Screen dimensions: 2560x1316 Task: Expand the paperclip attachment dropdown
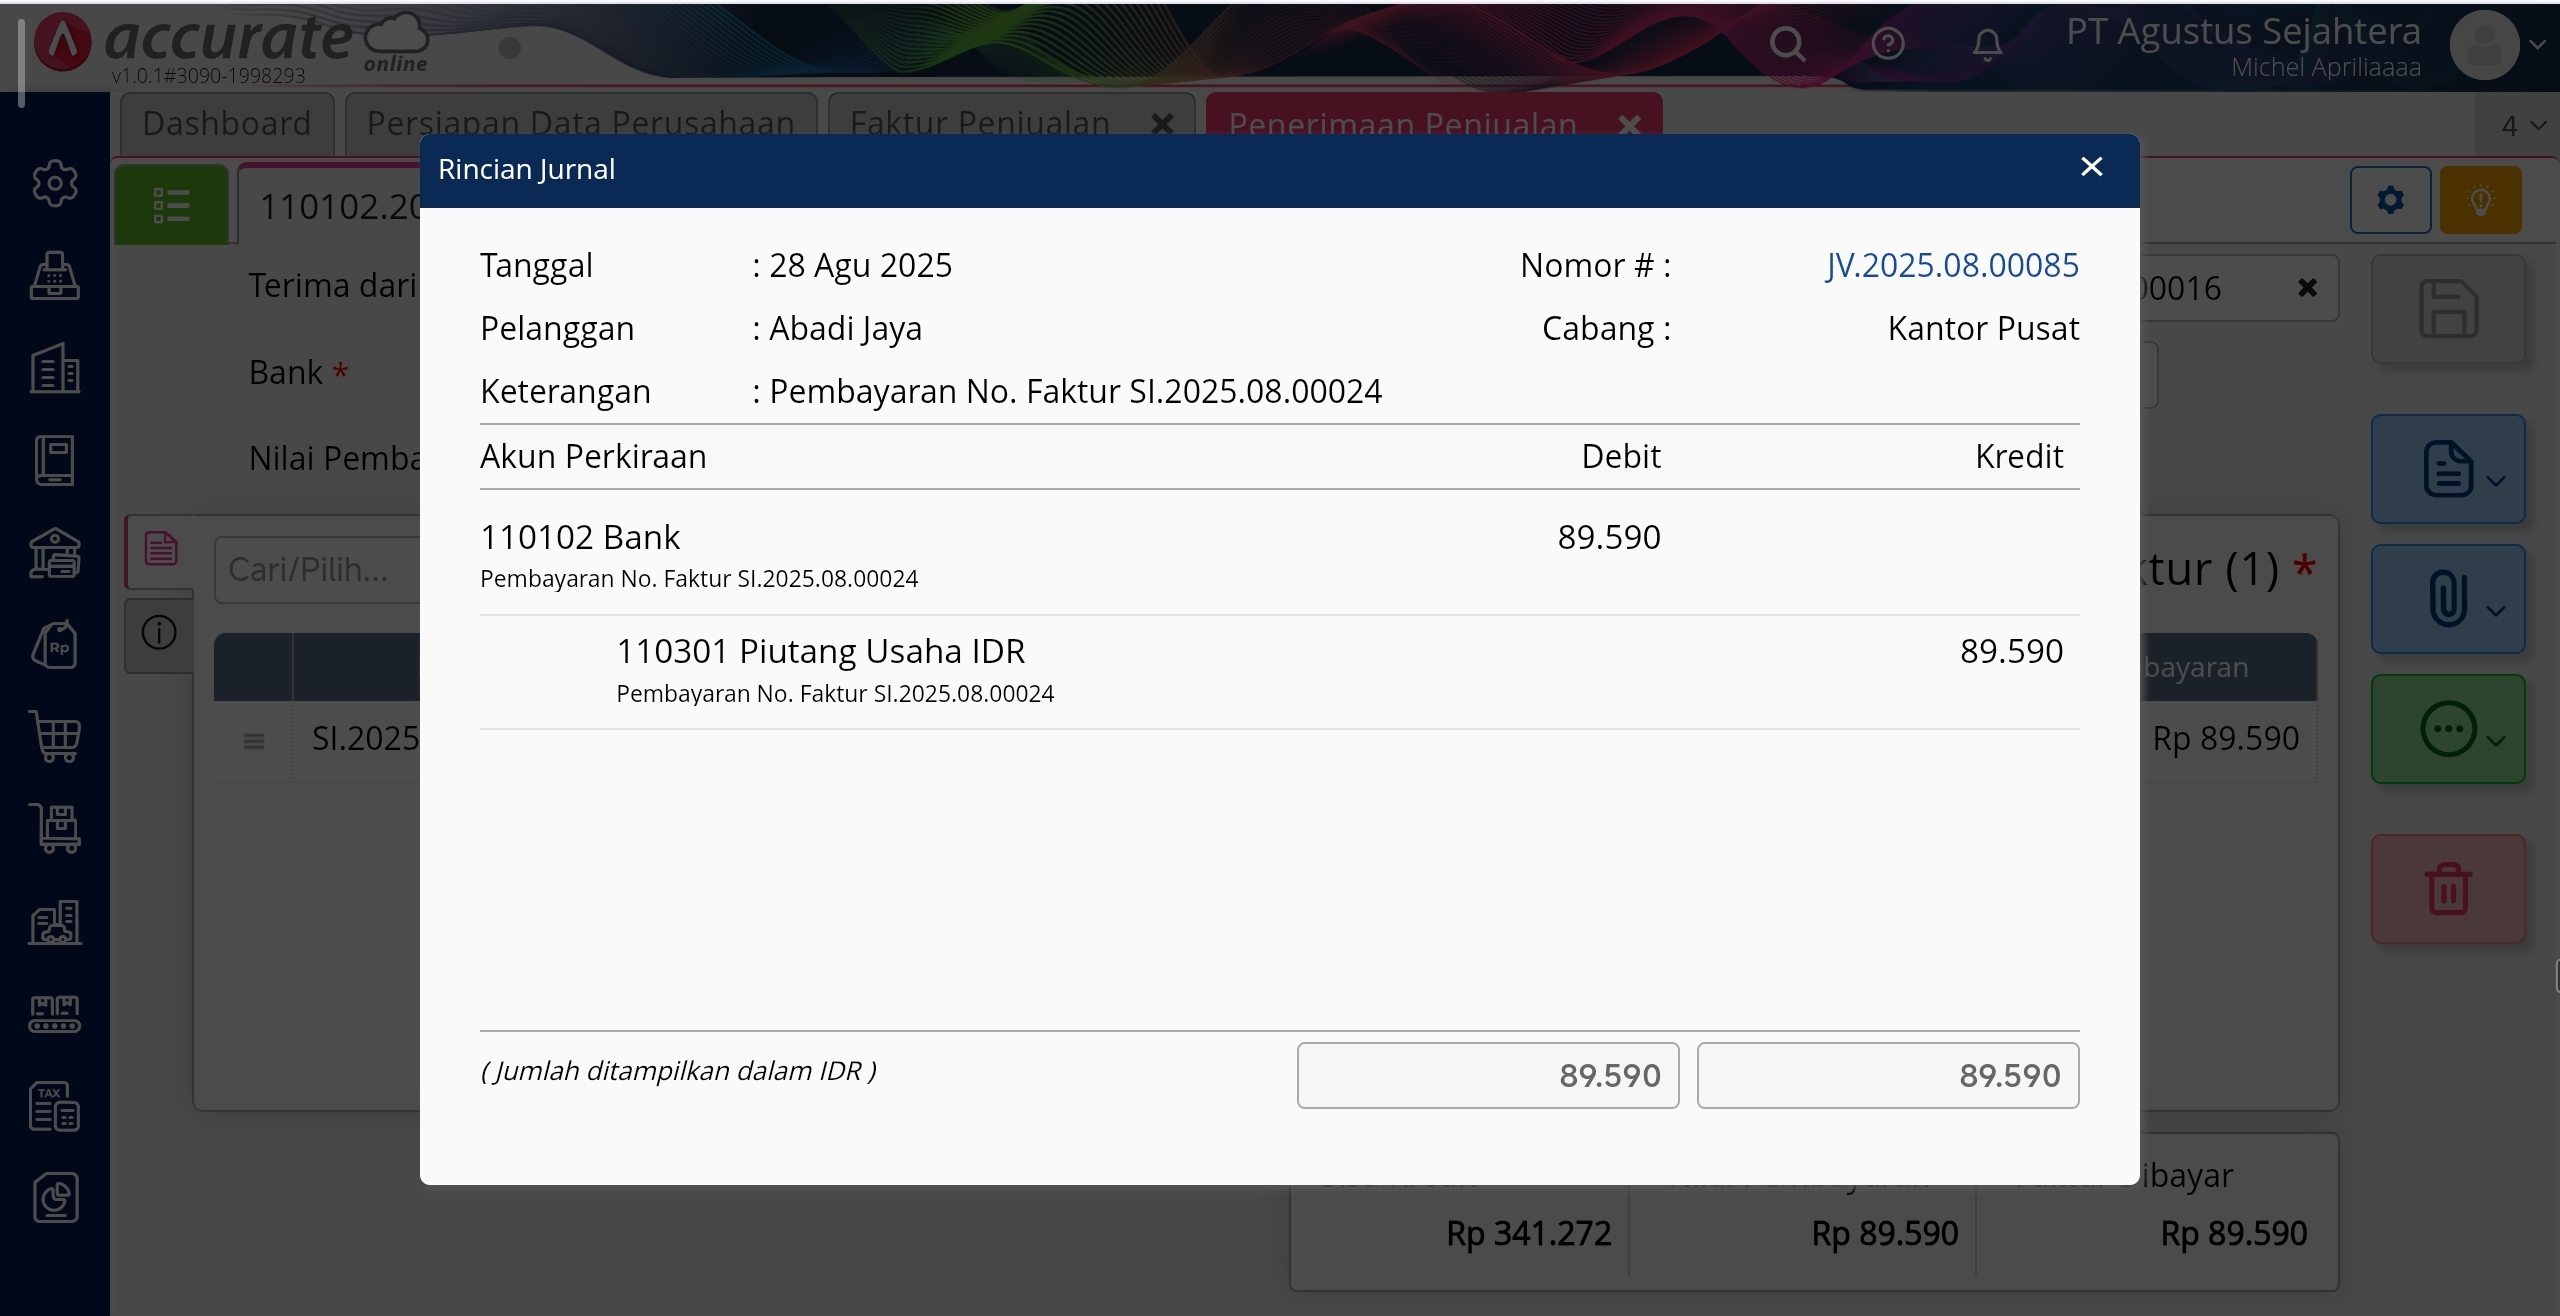(x=2448, y=599)
